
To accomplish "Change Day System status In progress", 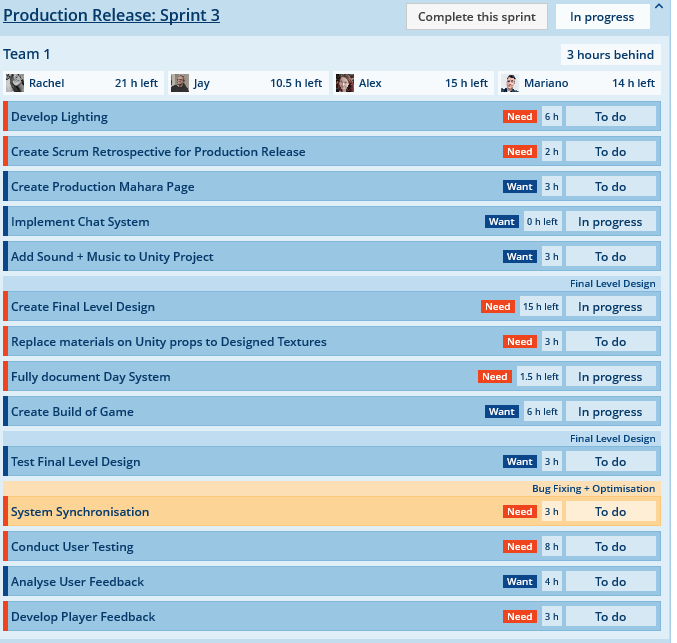I will [611, 377].
